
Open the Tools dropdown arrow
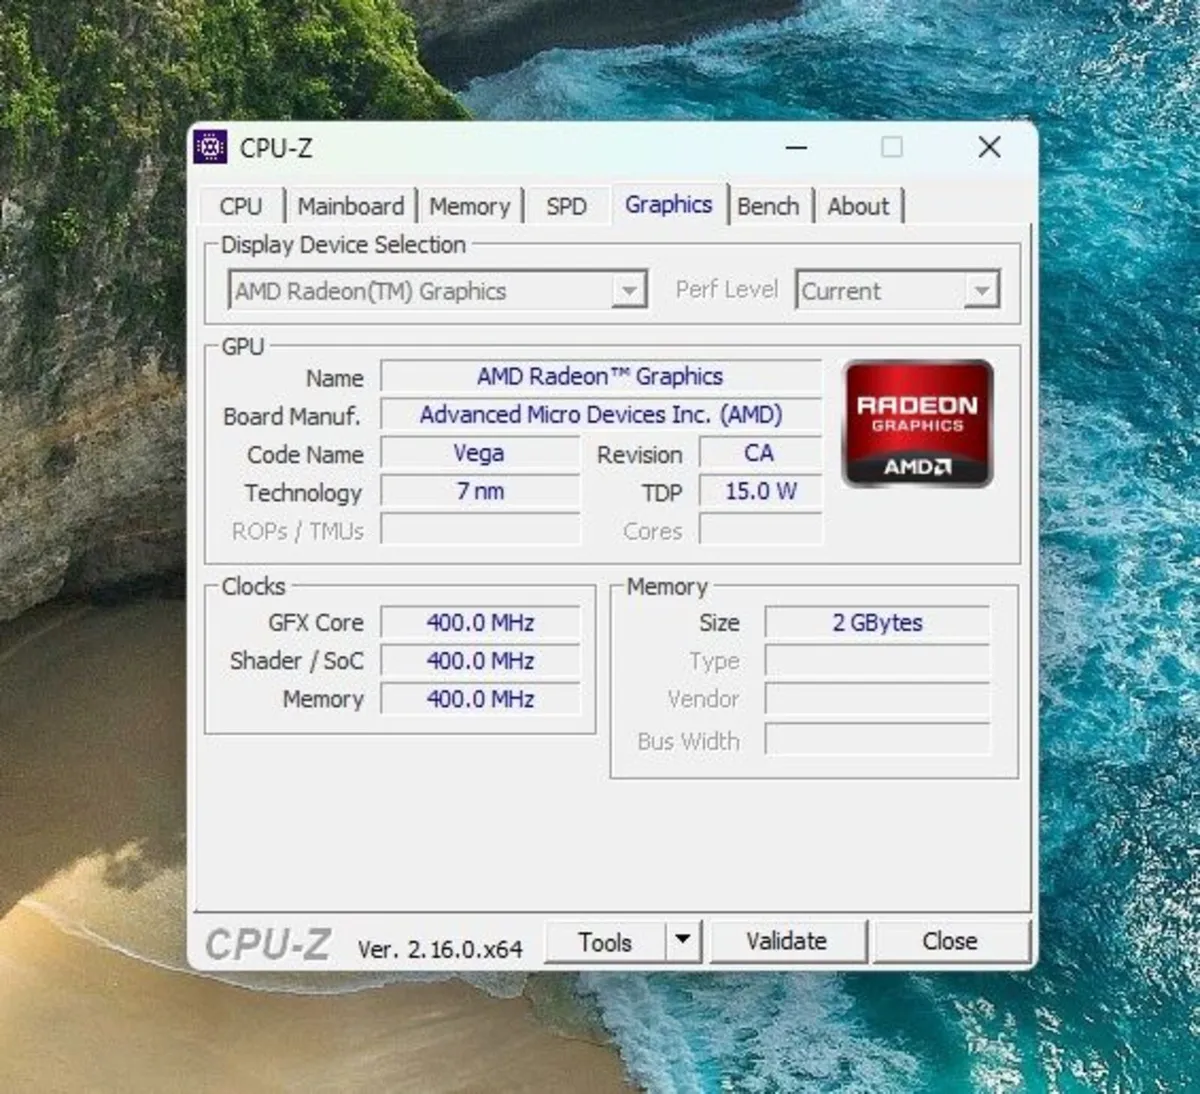(x=683, y=941)
